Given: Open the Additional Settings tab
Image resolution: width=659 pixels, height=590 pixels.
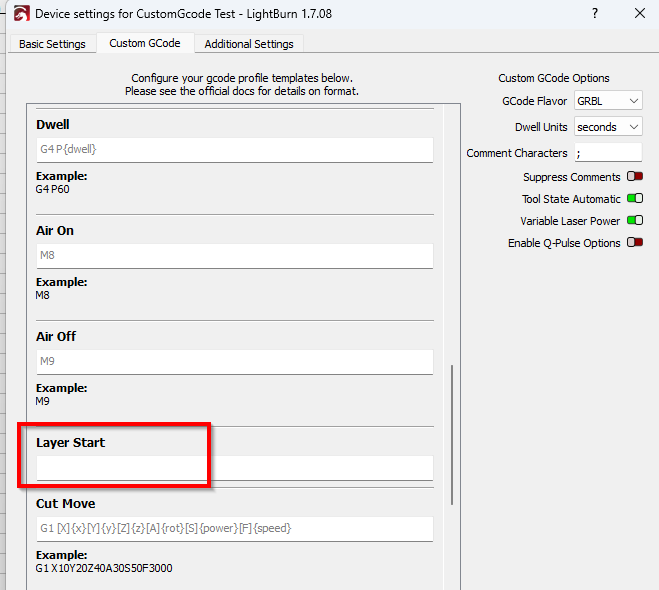Looking at the screenshot, I should [x=249, y=44].
